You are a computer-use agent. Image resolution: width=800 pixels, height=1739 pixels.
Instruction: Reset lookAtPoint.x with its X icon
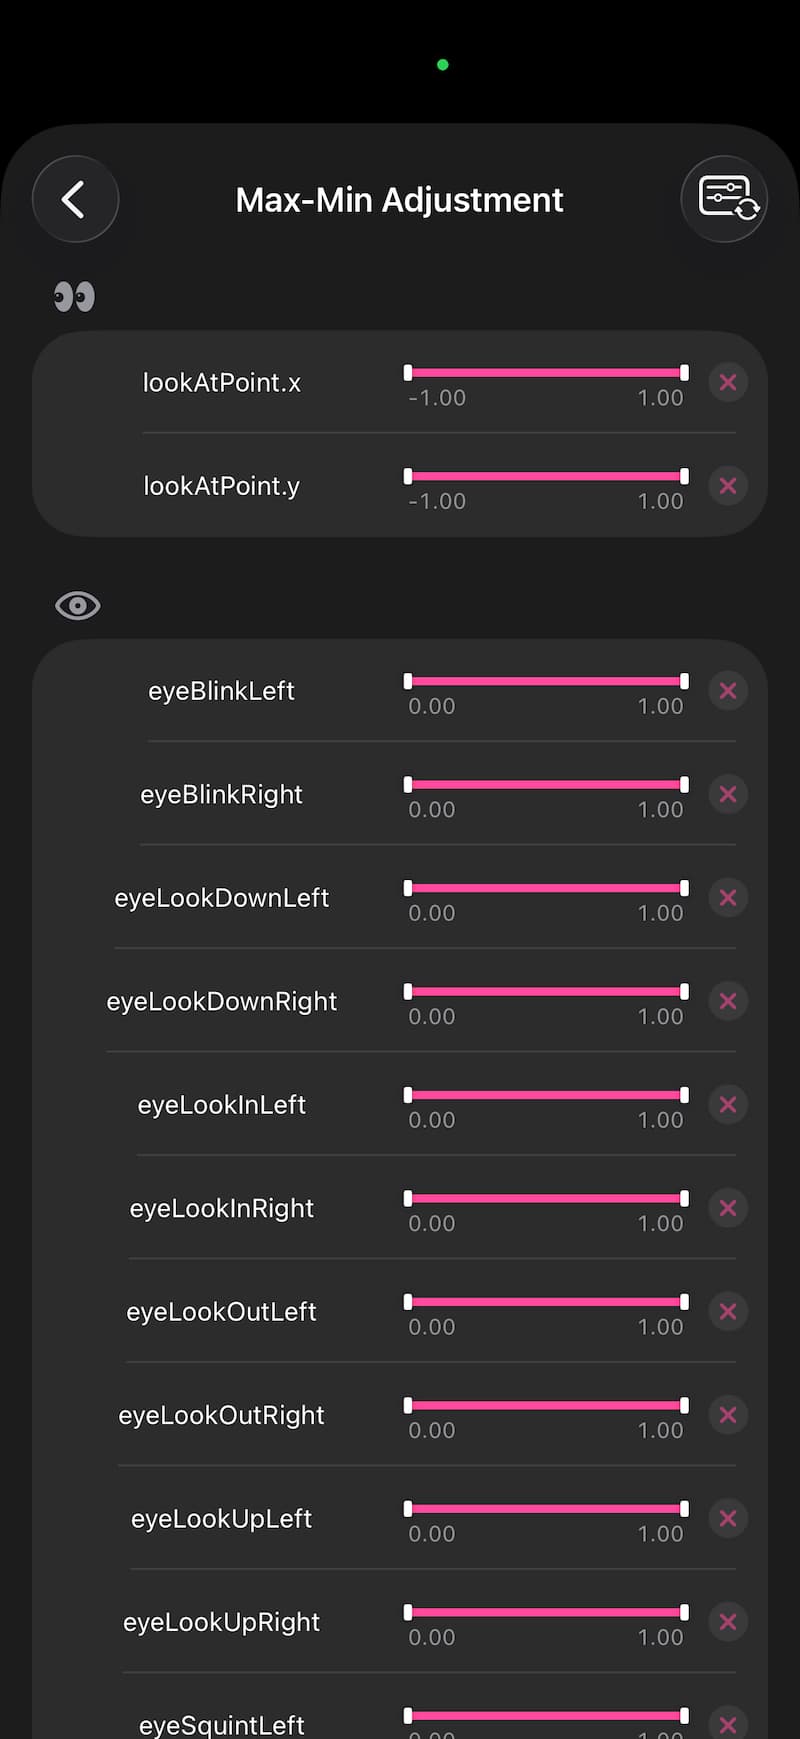(x=728, y=382)
